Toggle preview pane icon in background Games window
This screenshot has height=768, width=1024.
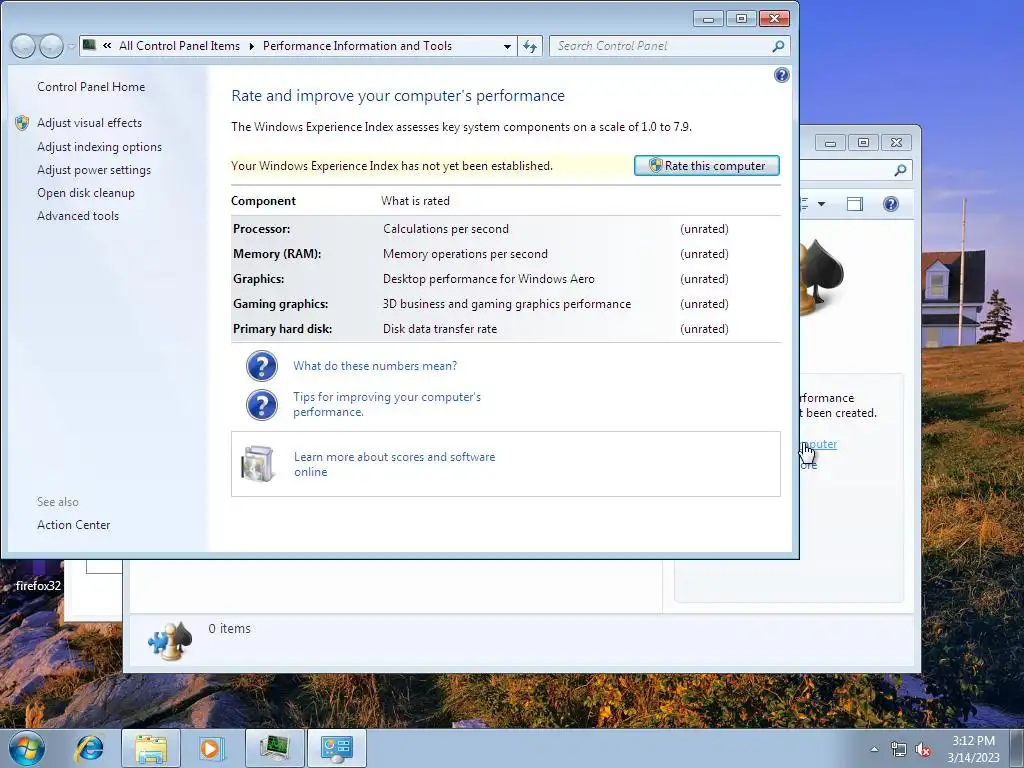[x=855, y=204]
